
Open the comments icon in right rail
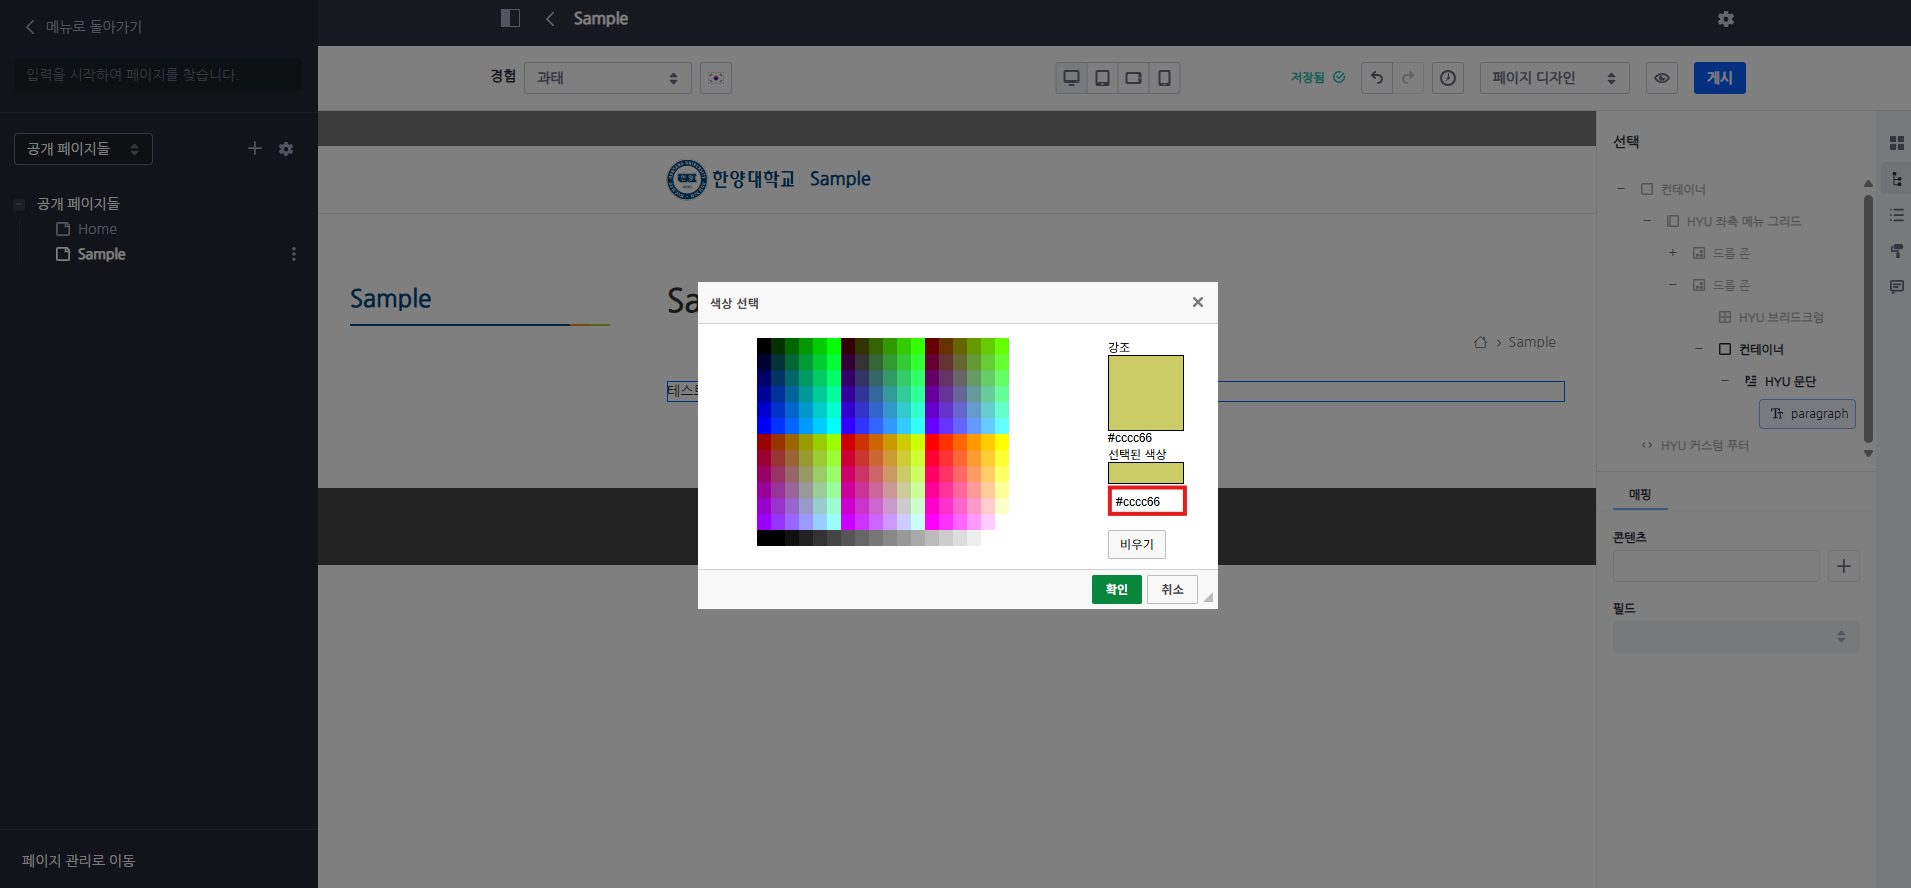(x=1896, y=286)
